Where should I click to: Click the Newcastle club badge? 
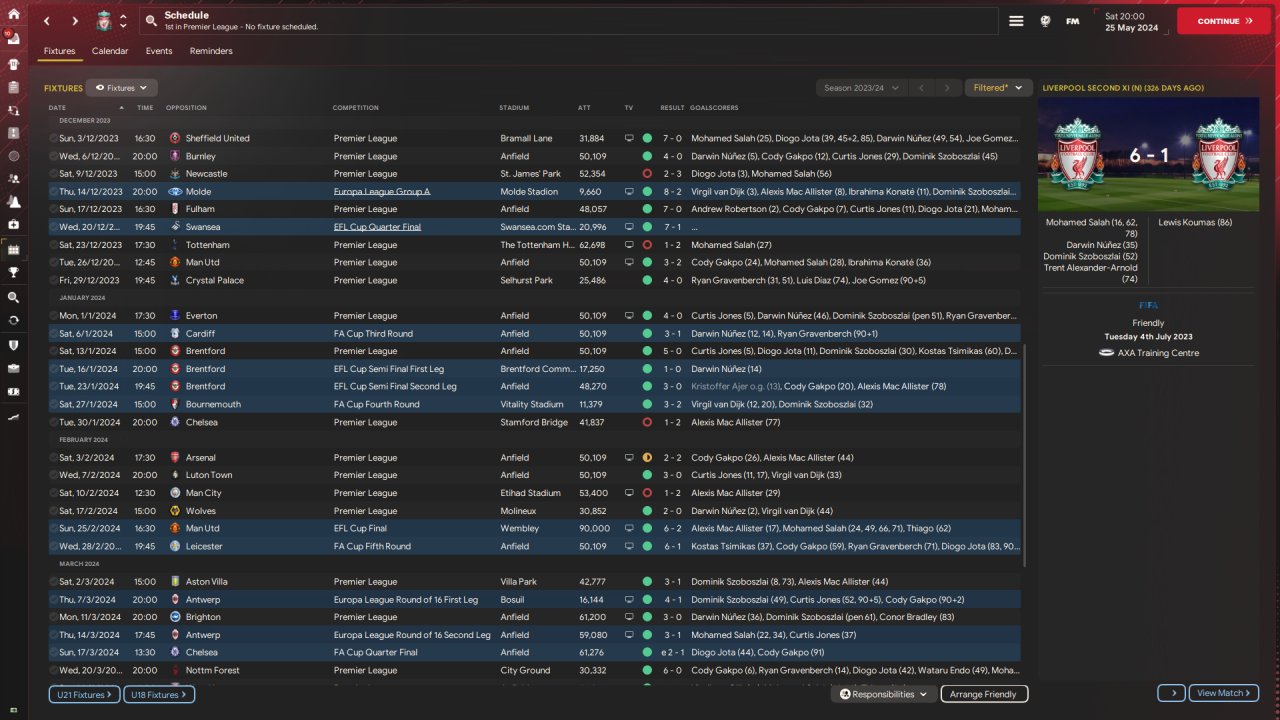pos(176,174)
